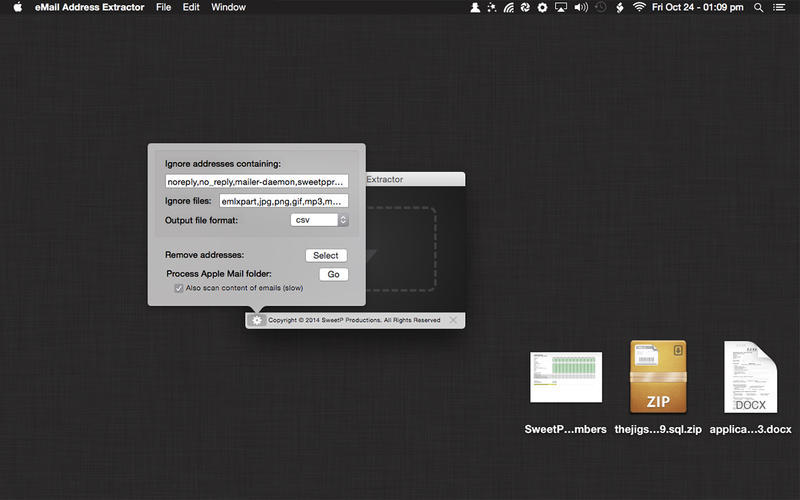Open the settings gear in the Extractor window

click(257, 320)
